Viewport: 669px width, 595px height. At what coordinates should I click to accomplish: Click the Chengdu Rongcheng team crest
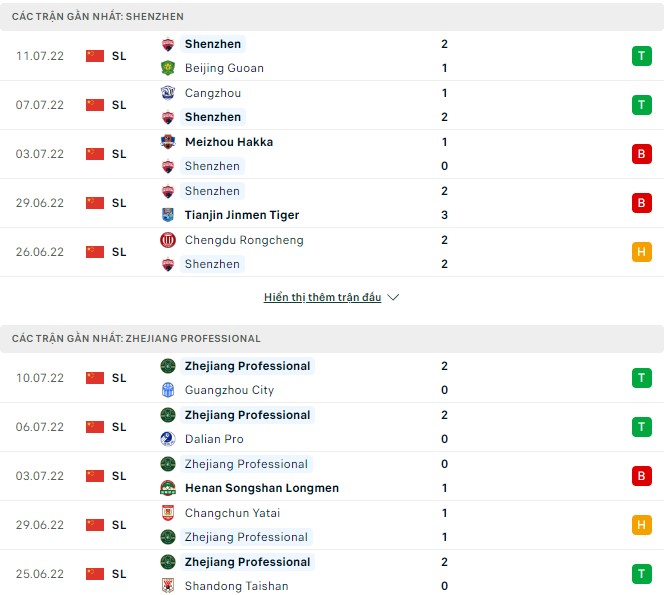coord(168,240)
